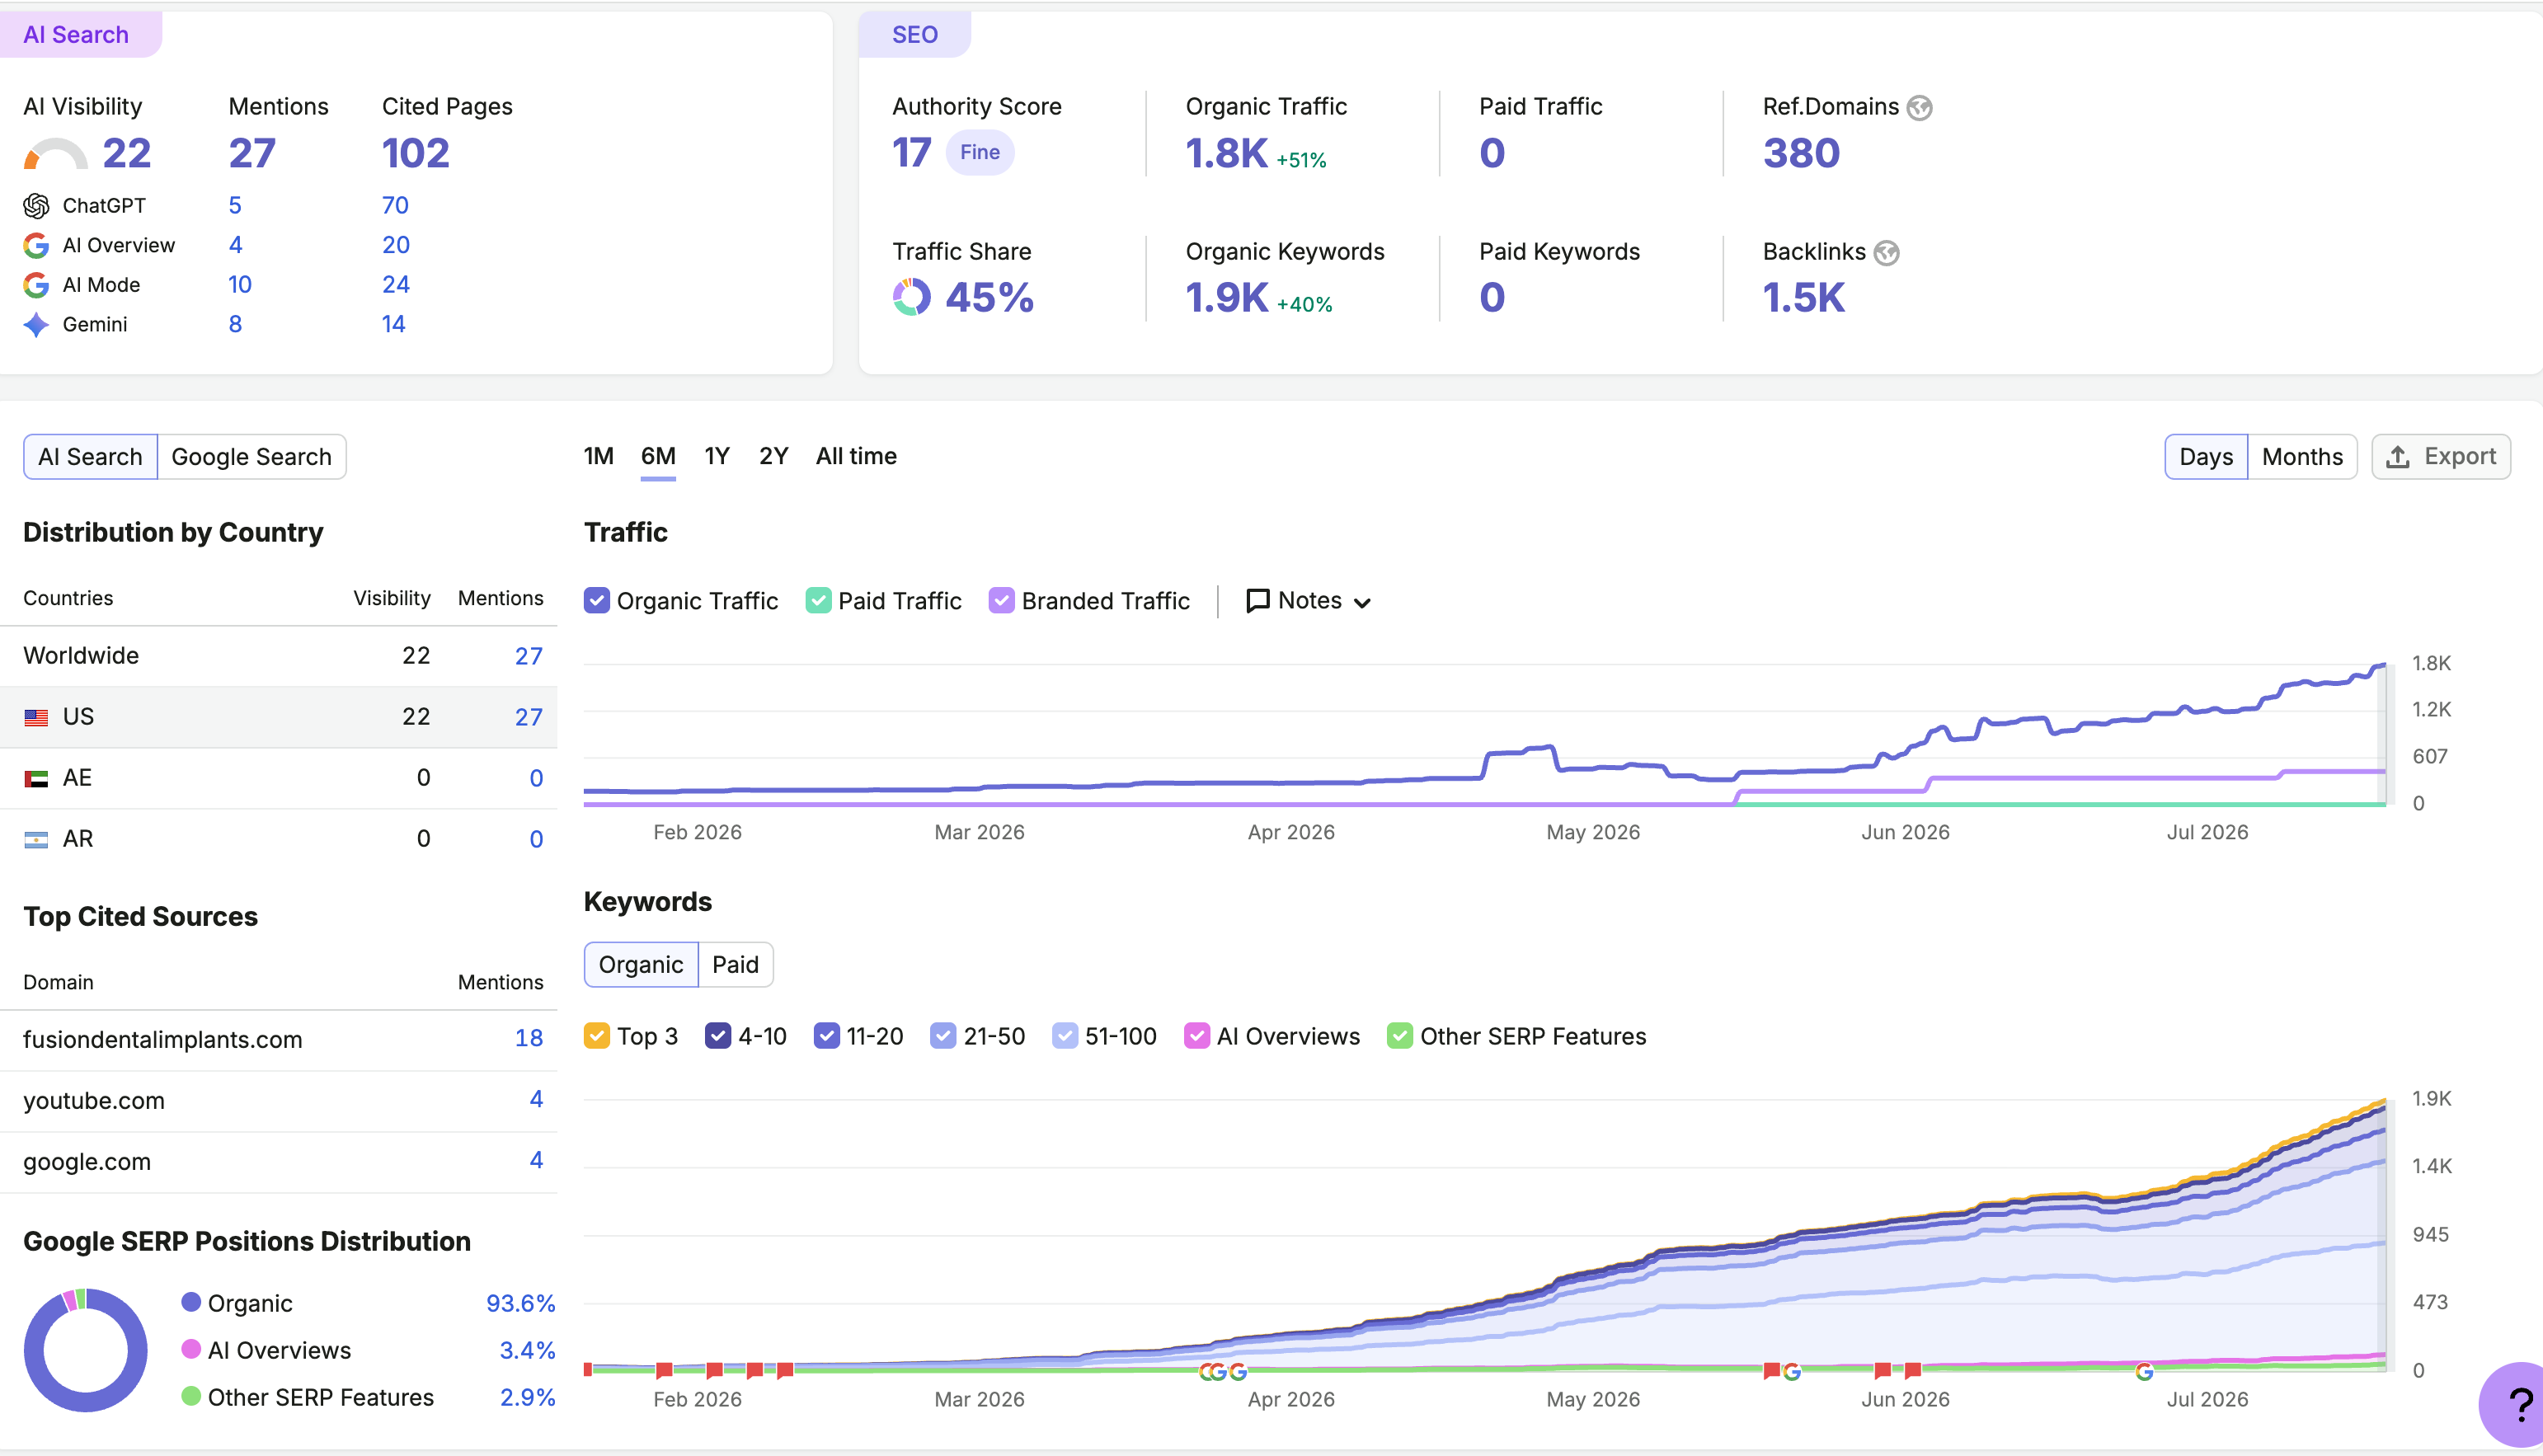Click the Ref.Domains 380 value
This screenshot has height=1456, width=2543.
(1801, 154)
